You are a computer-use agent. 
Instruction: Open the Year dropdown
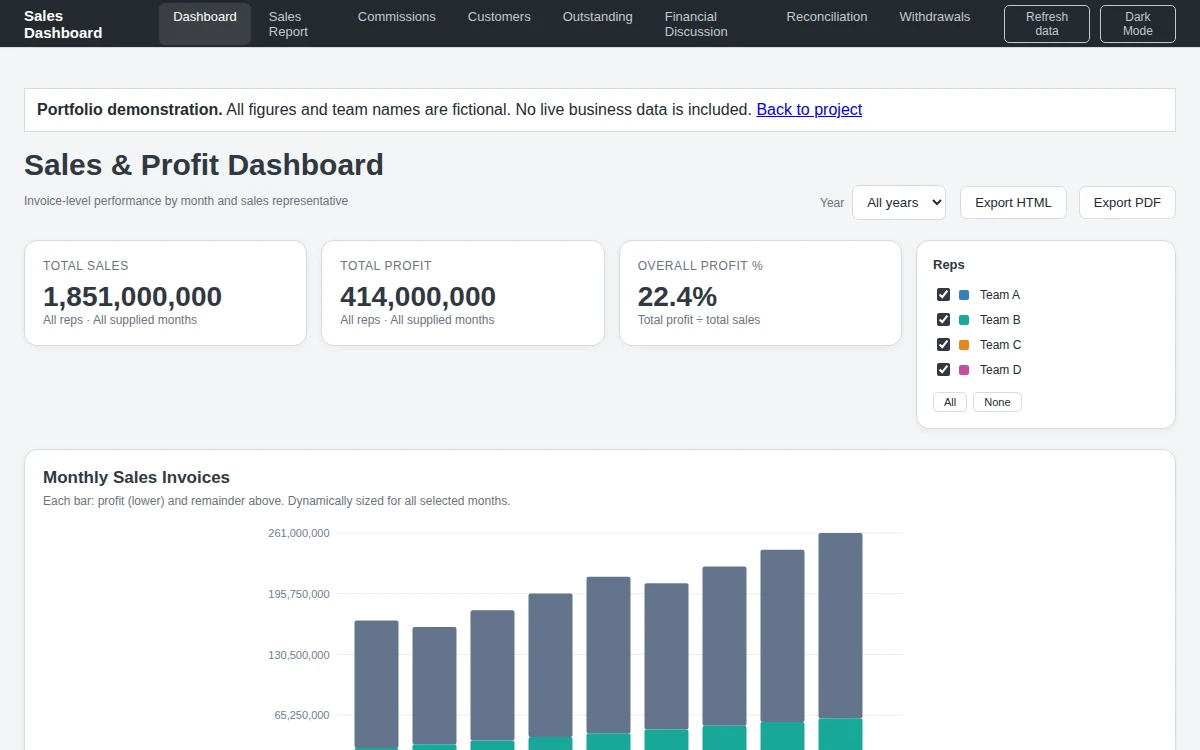point(899,202)
